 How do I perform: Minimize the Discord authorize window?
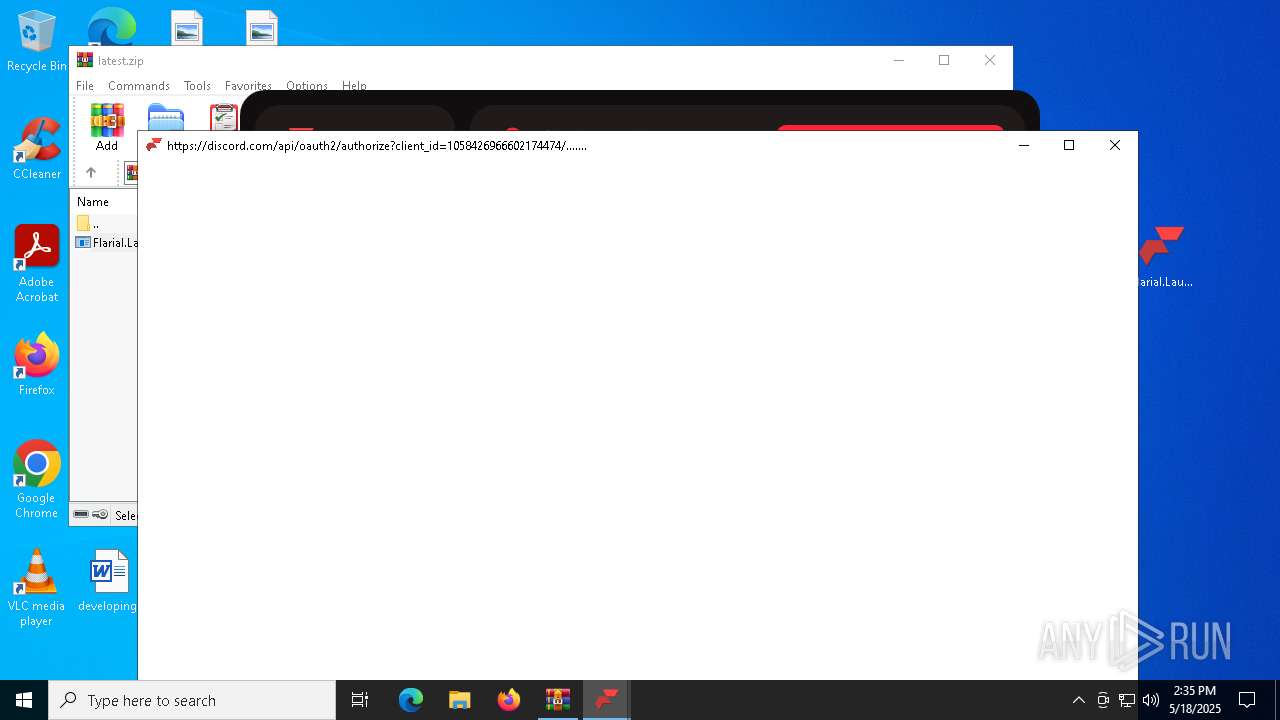1023,145
